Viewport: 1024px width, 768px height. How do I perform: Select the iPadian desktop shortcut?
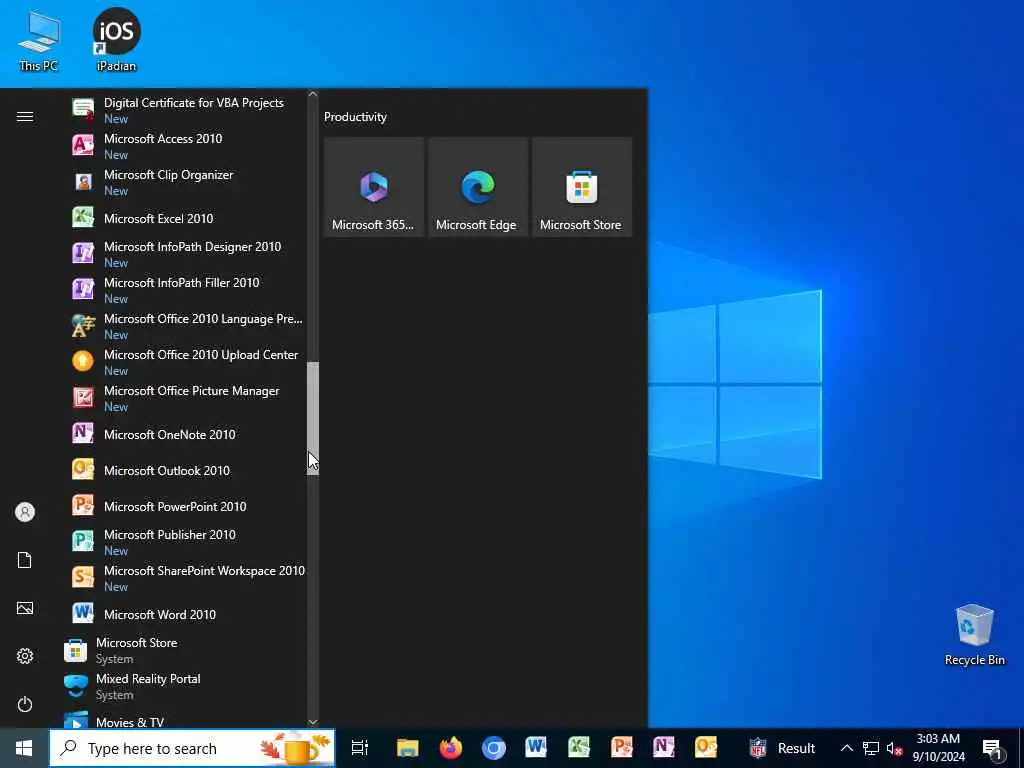pyautogui.click(x=116, y=40)
